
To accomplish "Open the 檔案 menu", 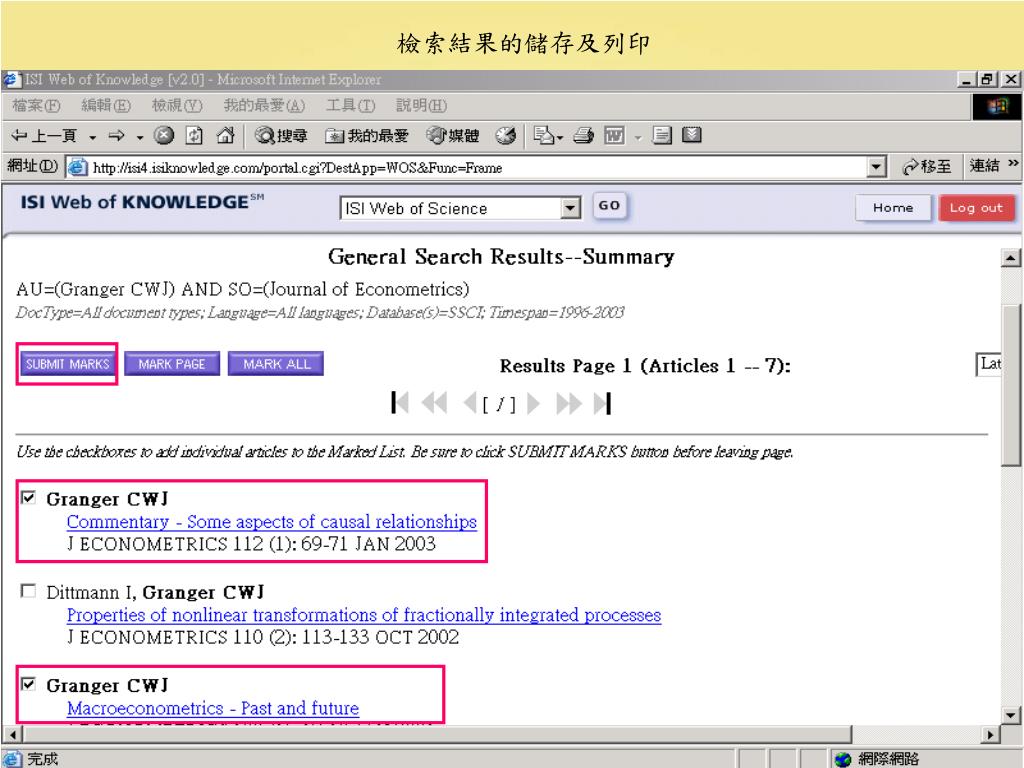I will 36,105.
